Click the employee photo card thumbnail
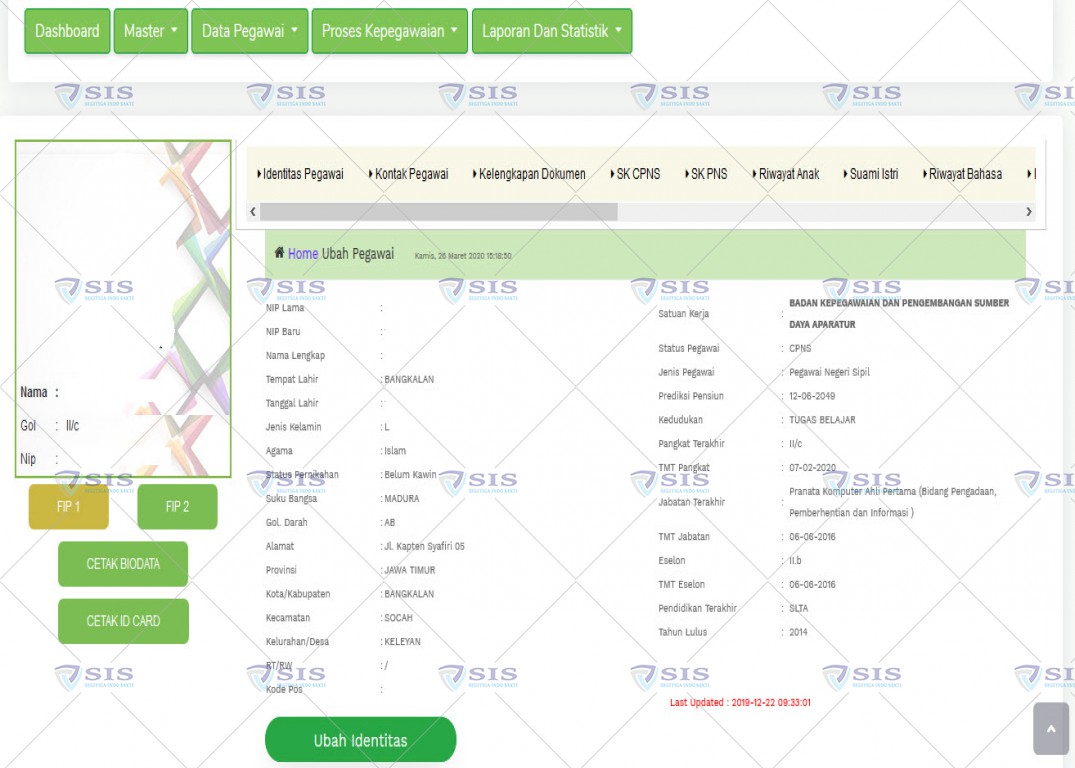1075x768 pixels. pos(123,309)
